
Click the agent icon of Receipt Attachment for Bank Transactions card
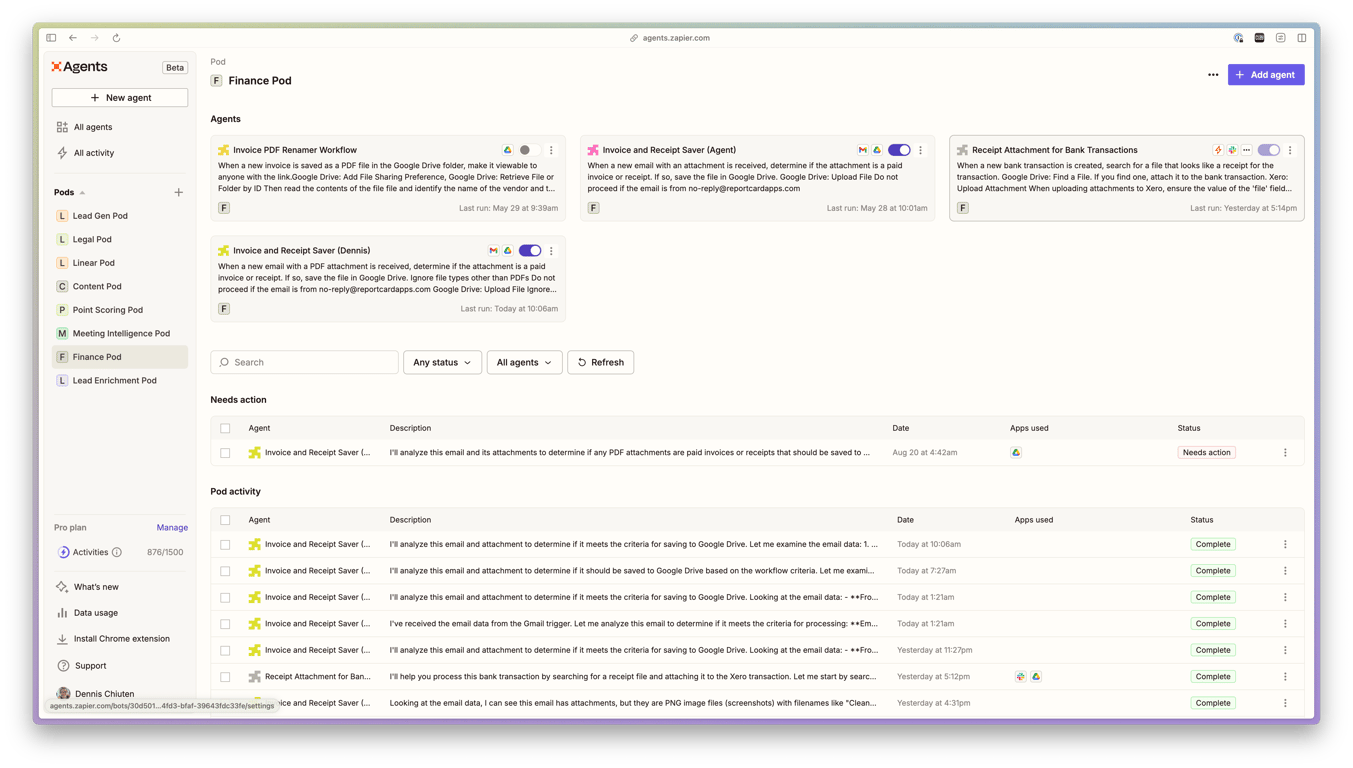point(962,150)
